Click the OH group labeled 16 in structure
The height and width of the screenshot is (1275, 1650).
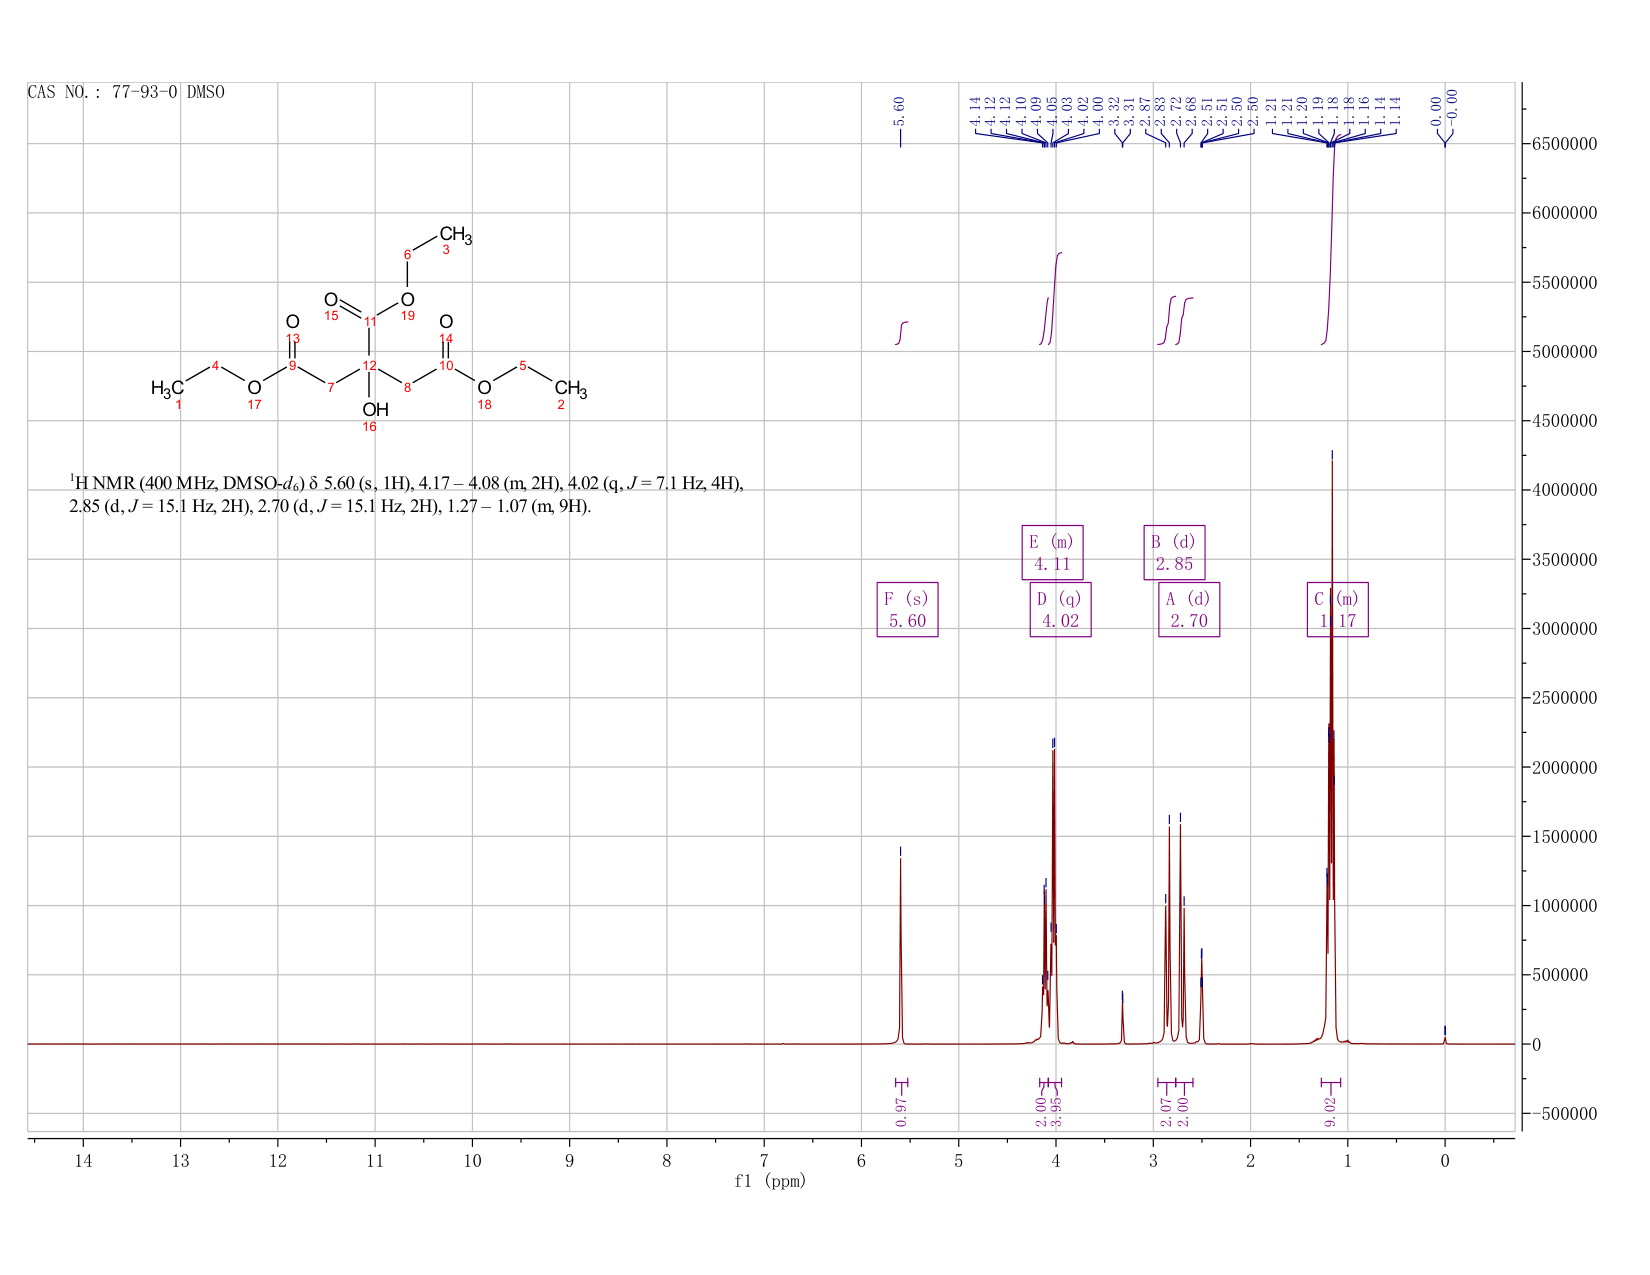pos(375,410)
